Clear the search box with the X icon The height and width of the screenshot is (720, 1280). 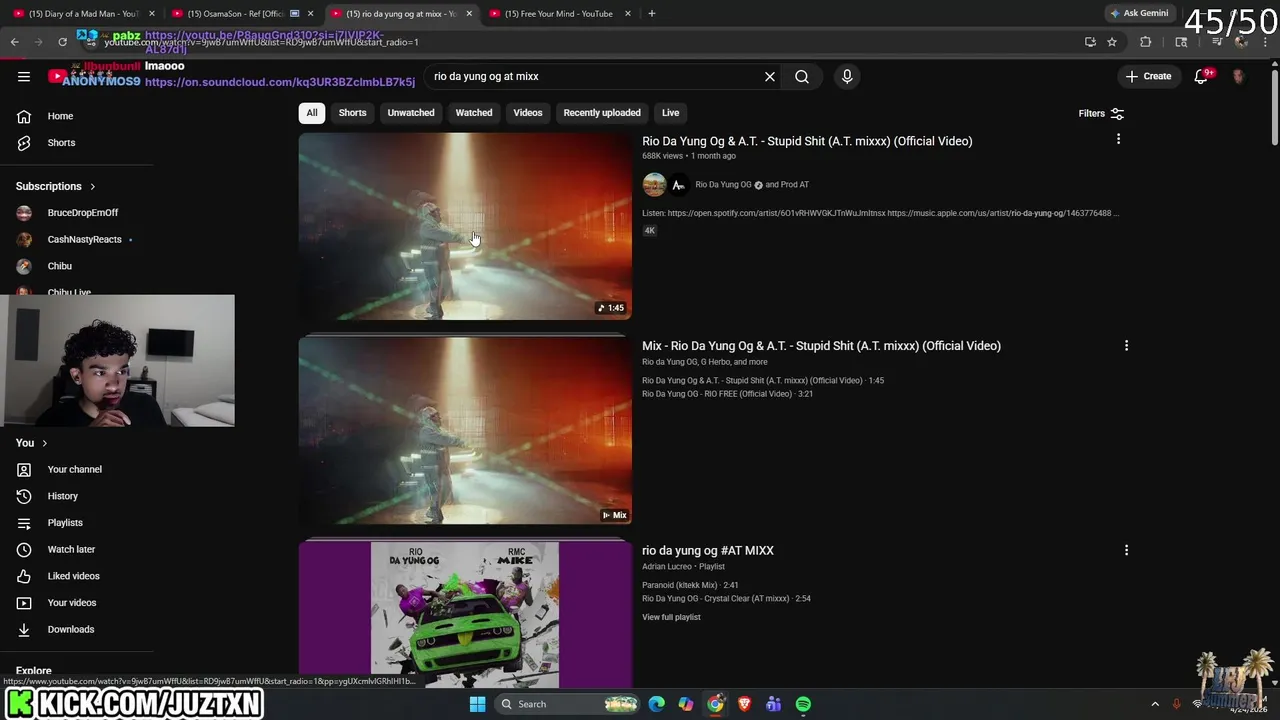(770, 76)
